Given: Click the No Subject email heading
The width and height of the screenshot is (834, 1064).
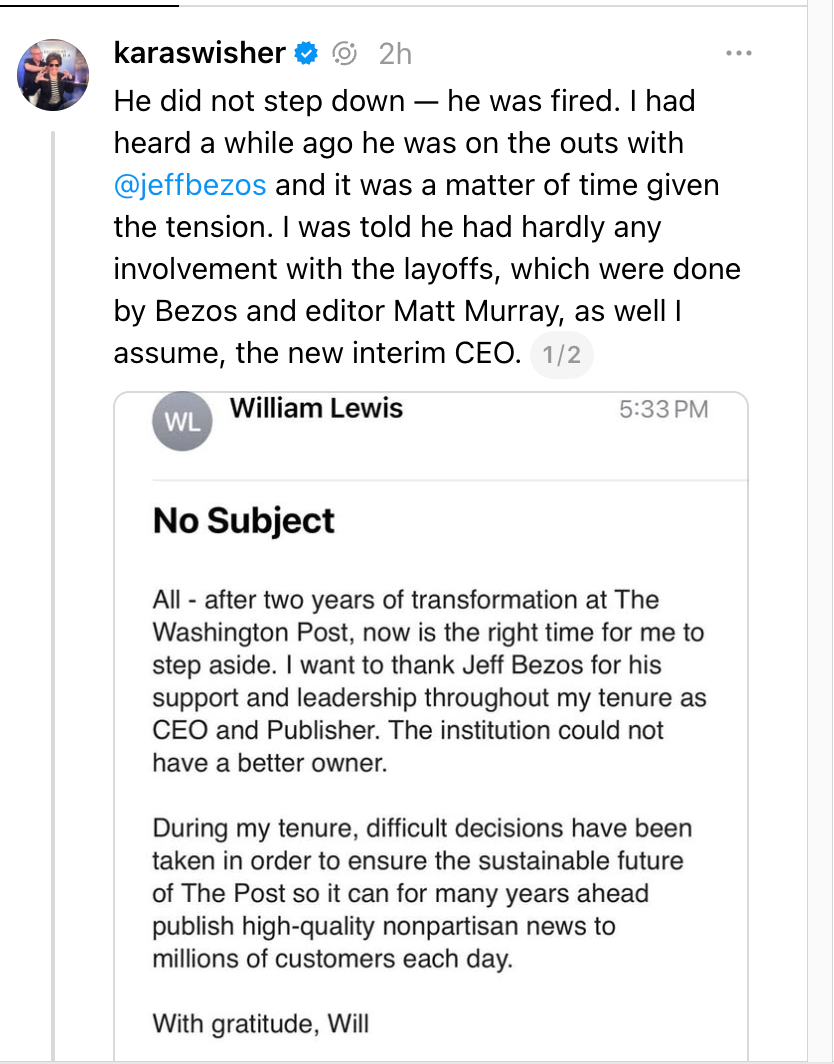Looking at the screenshot, I should tap(243, 521).
